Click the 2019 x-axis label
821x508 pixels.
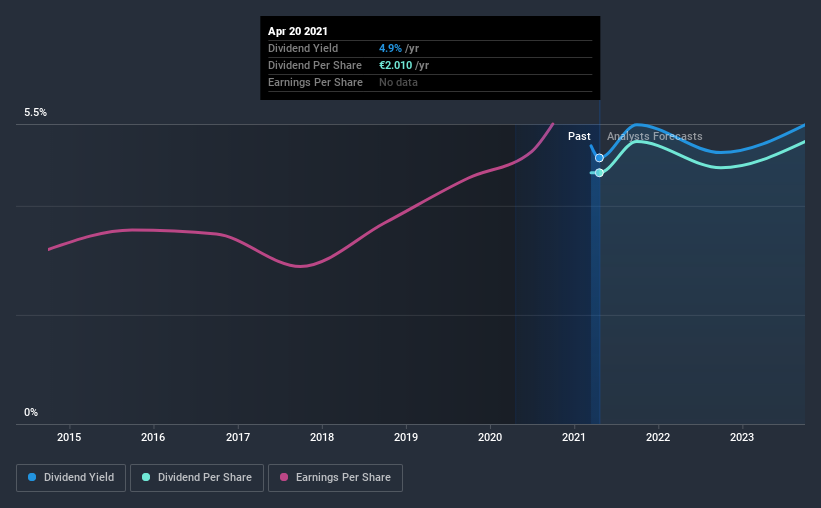coord(406,437)
